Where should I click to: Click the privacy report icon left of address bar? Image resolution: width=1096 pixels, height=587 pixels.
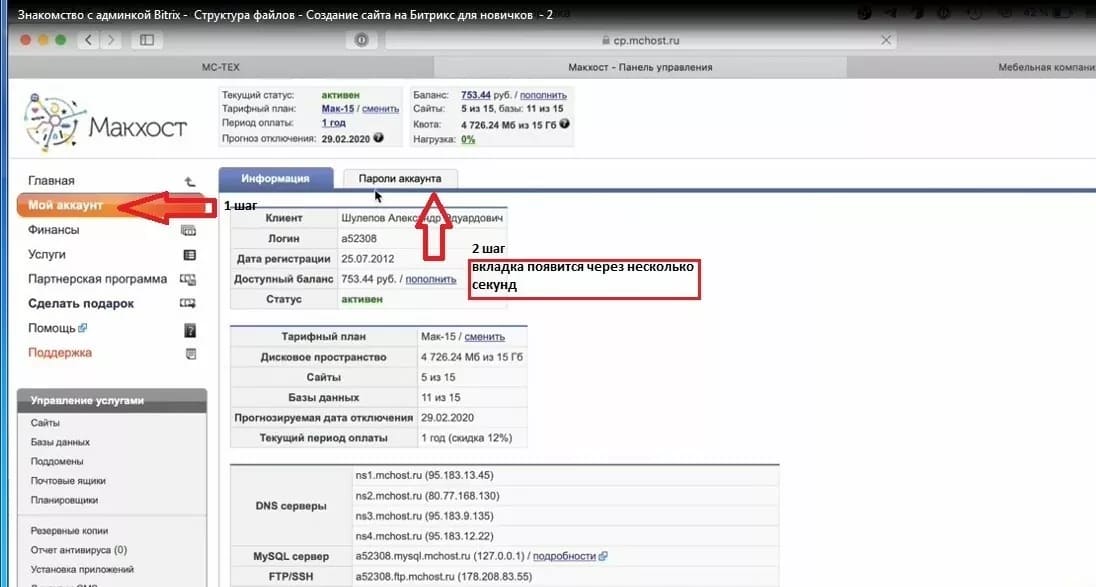coord(361,40)
